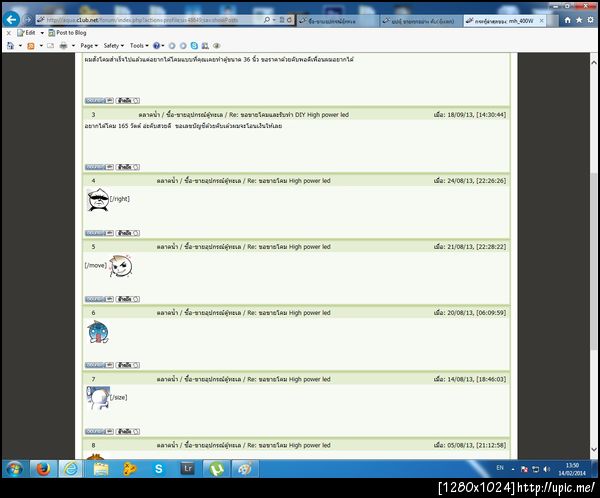The height and width of the screenshot is (498, 600).
Task: Switch to the second browser tab
Action: 420,21
